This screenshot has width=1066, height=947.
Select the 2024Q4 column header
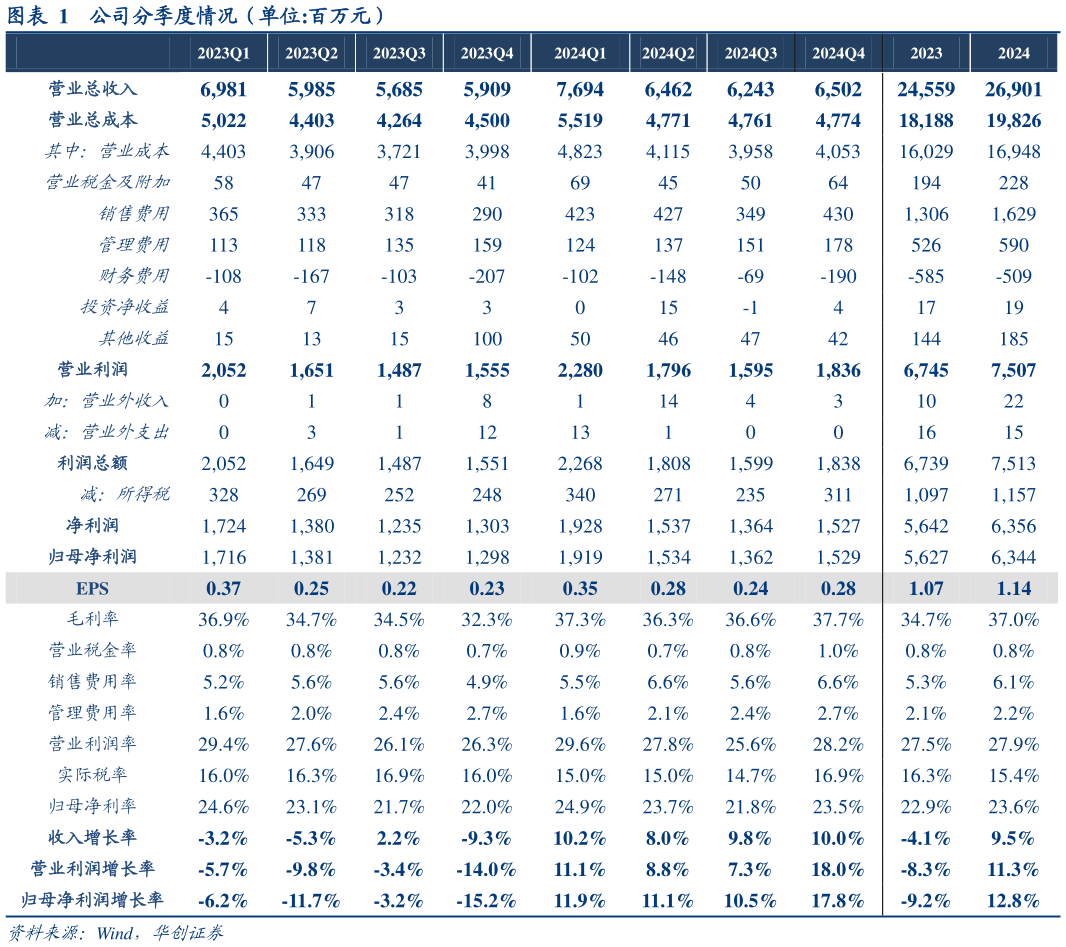(x=838, y=53)
